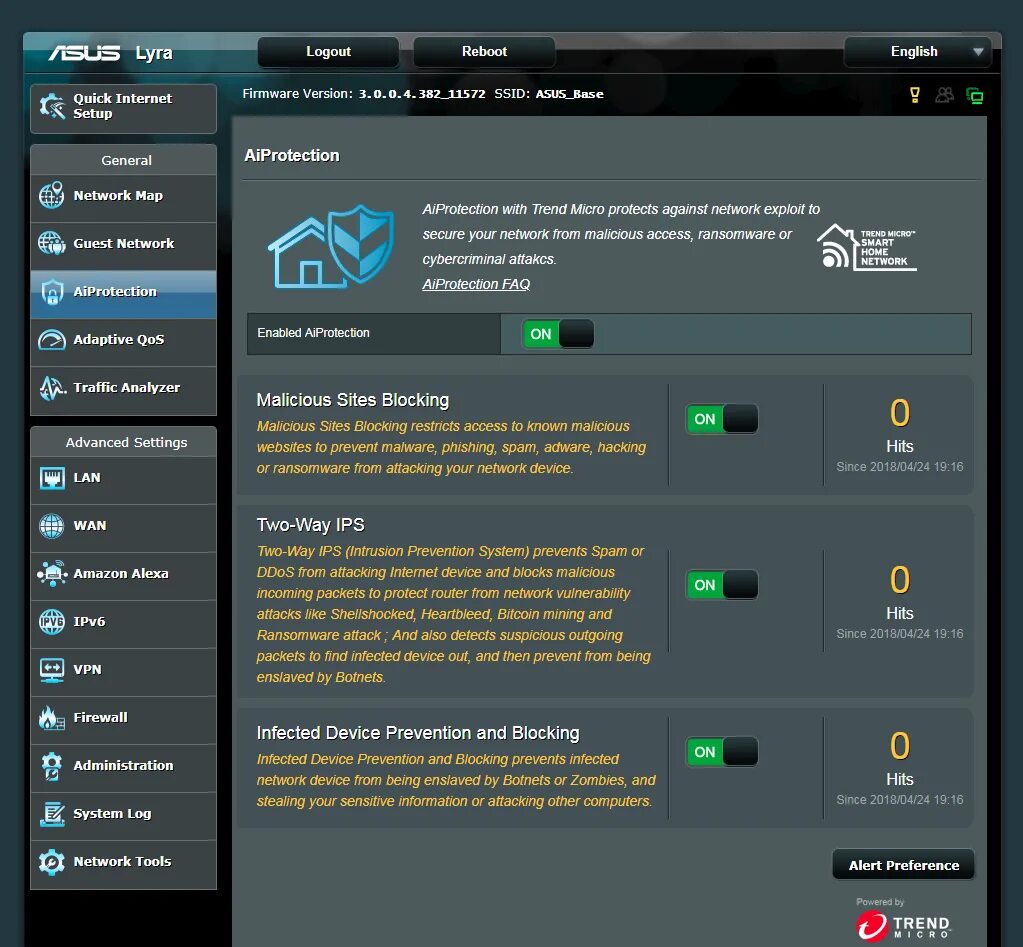Viewport: 1023px width, 947px height.
Task: Click the AiProtection lock shield icon
Action: click(52, 292)
